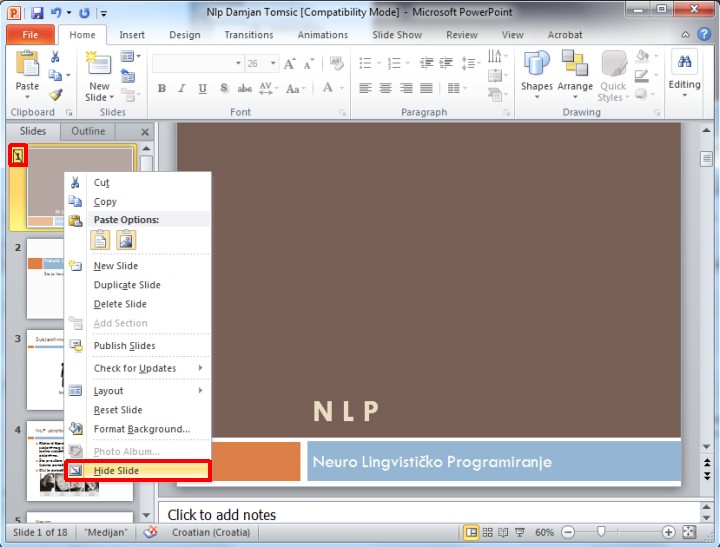Open the Transitions ribbon tab
Viewport: 720px width, 547px height.
point(249,35)
